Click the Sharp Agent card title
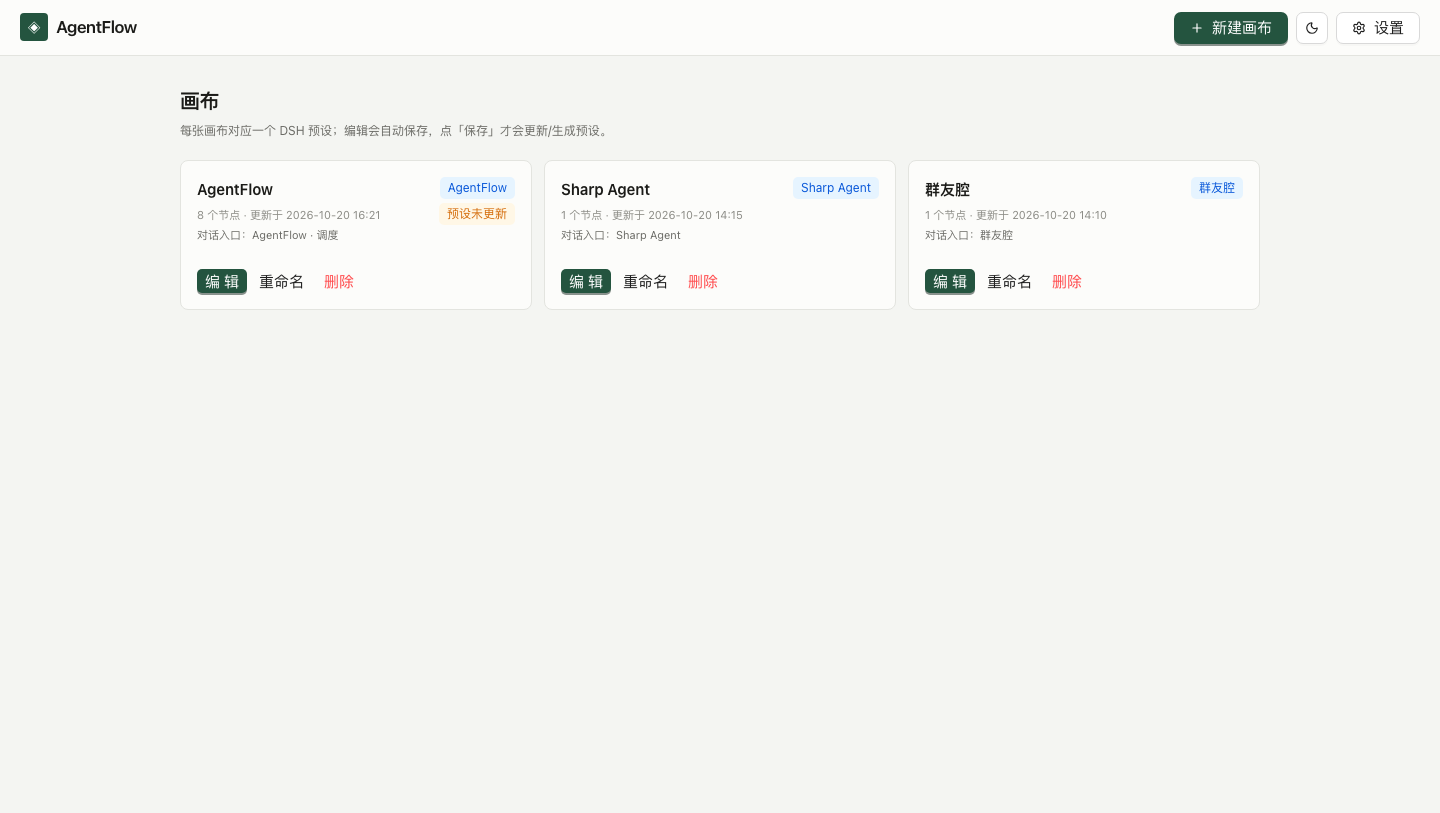 click(605, 190)
